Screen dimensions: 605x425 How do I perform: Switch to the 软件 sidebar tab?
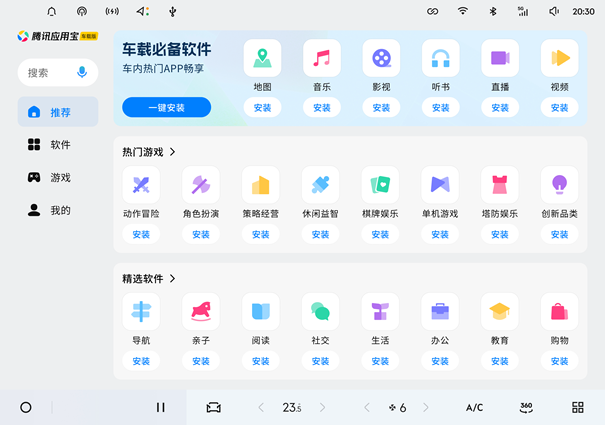pyautogui.click(x=58, y=145)
